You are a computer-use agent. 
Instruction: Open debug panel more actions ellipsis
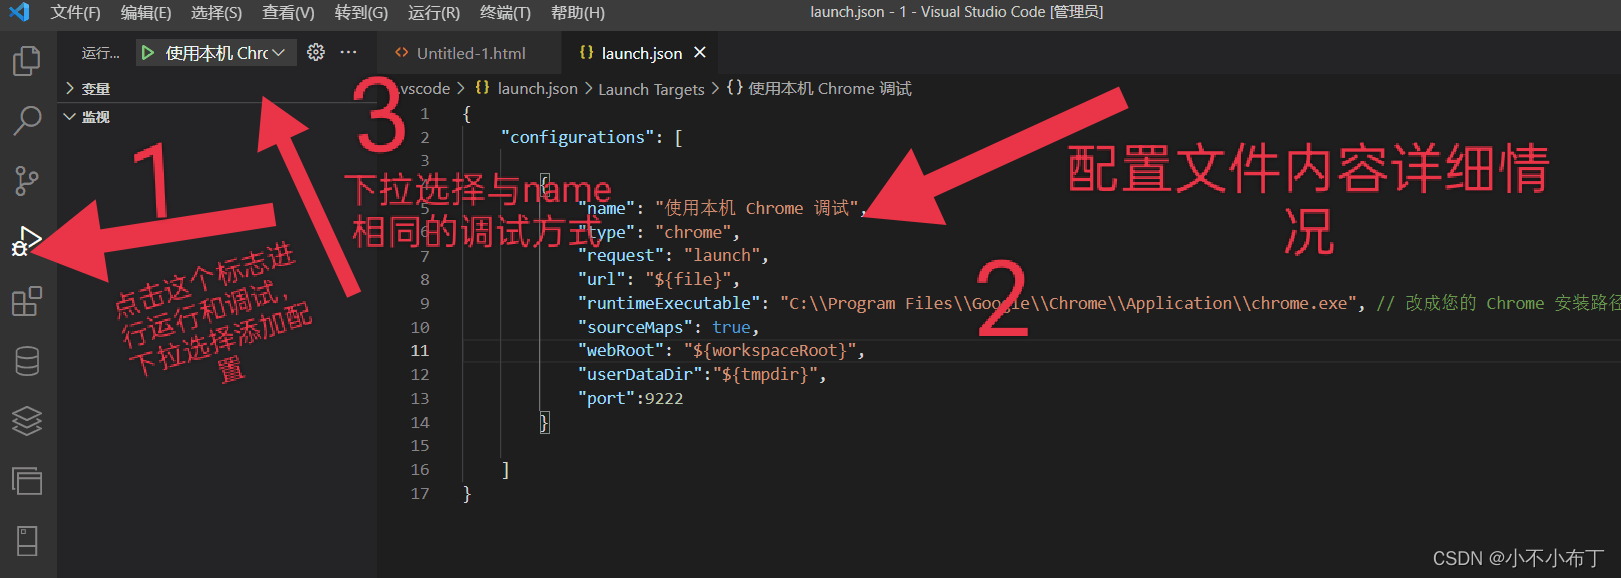click(x=348, y=52)
